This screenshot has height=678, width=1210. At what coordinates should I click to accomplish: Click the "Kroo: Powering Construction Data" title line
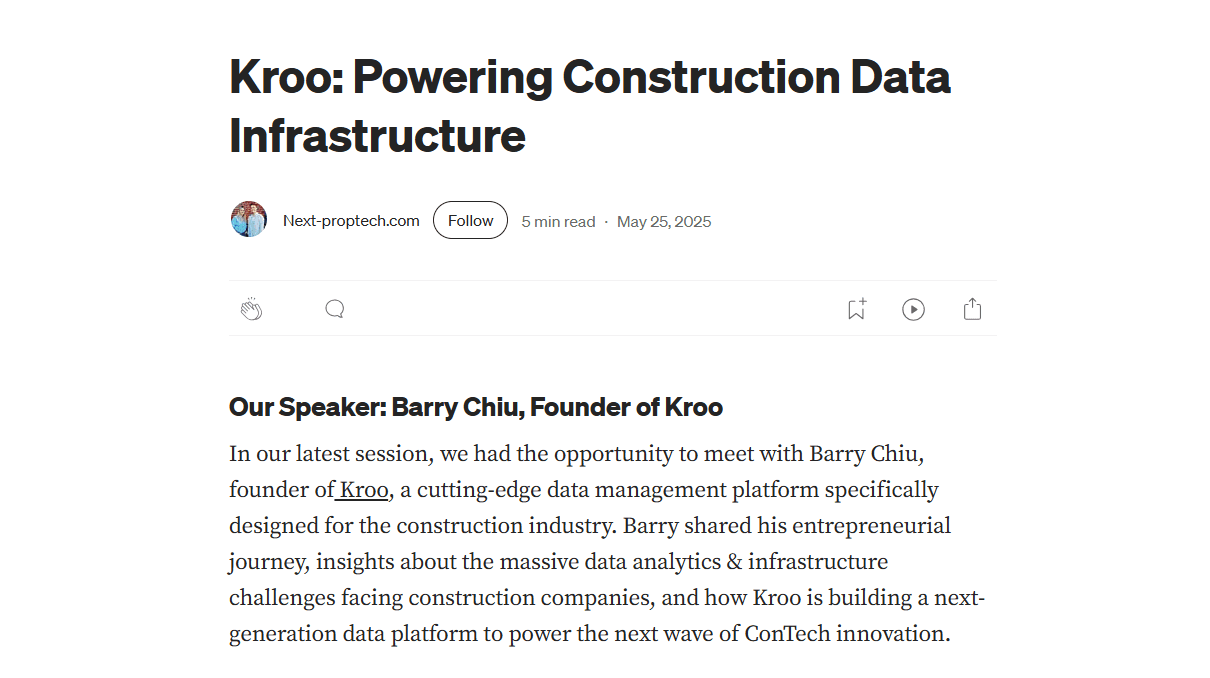click(589, 78)
